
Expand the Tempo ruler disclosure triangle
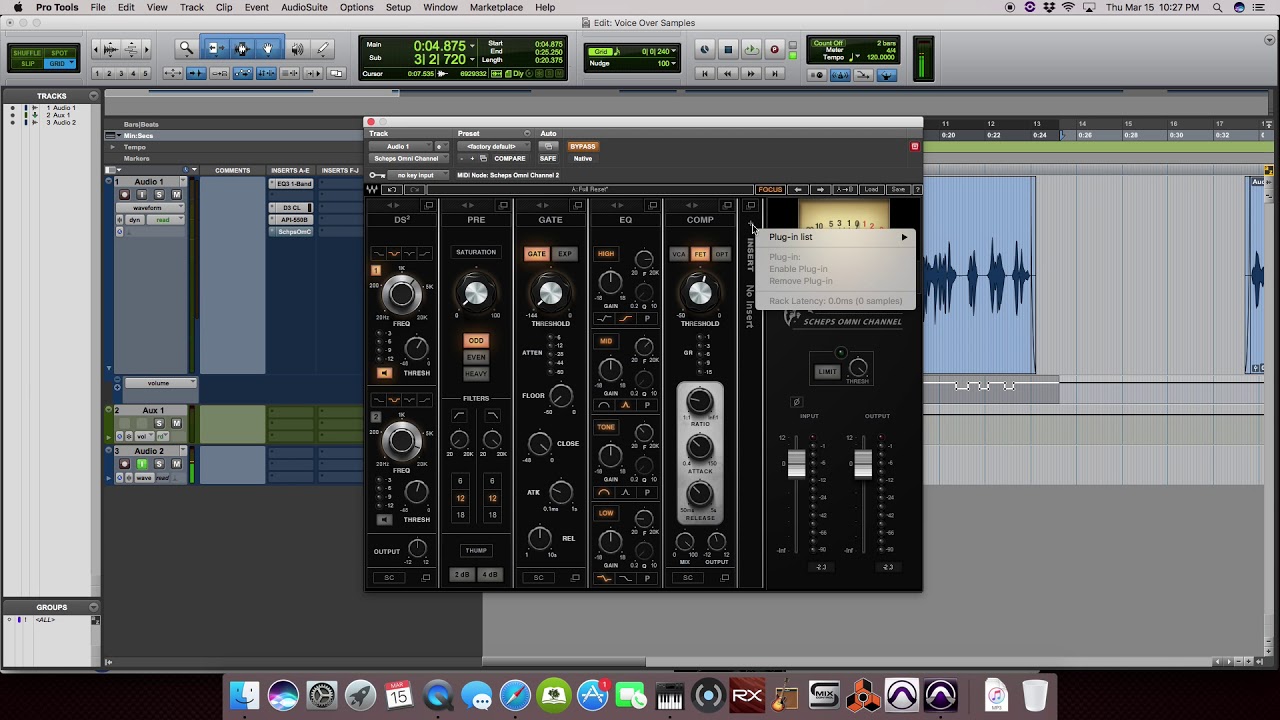click(113, 147)
